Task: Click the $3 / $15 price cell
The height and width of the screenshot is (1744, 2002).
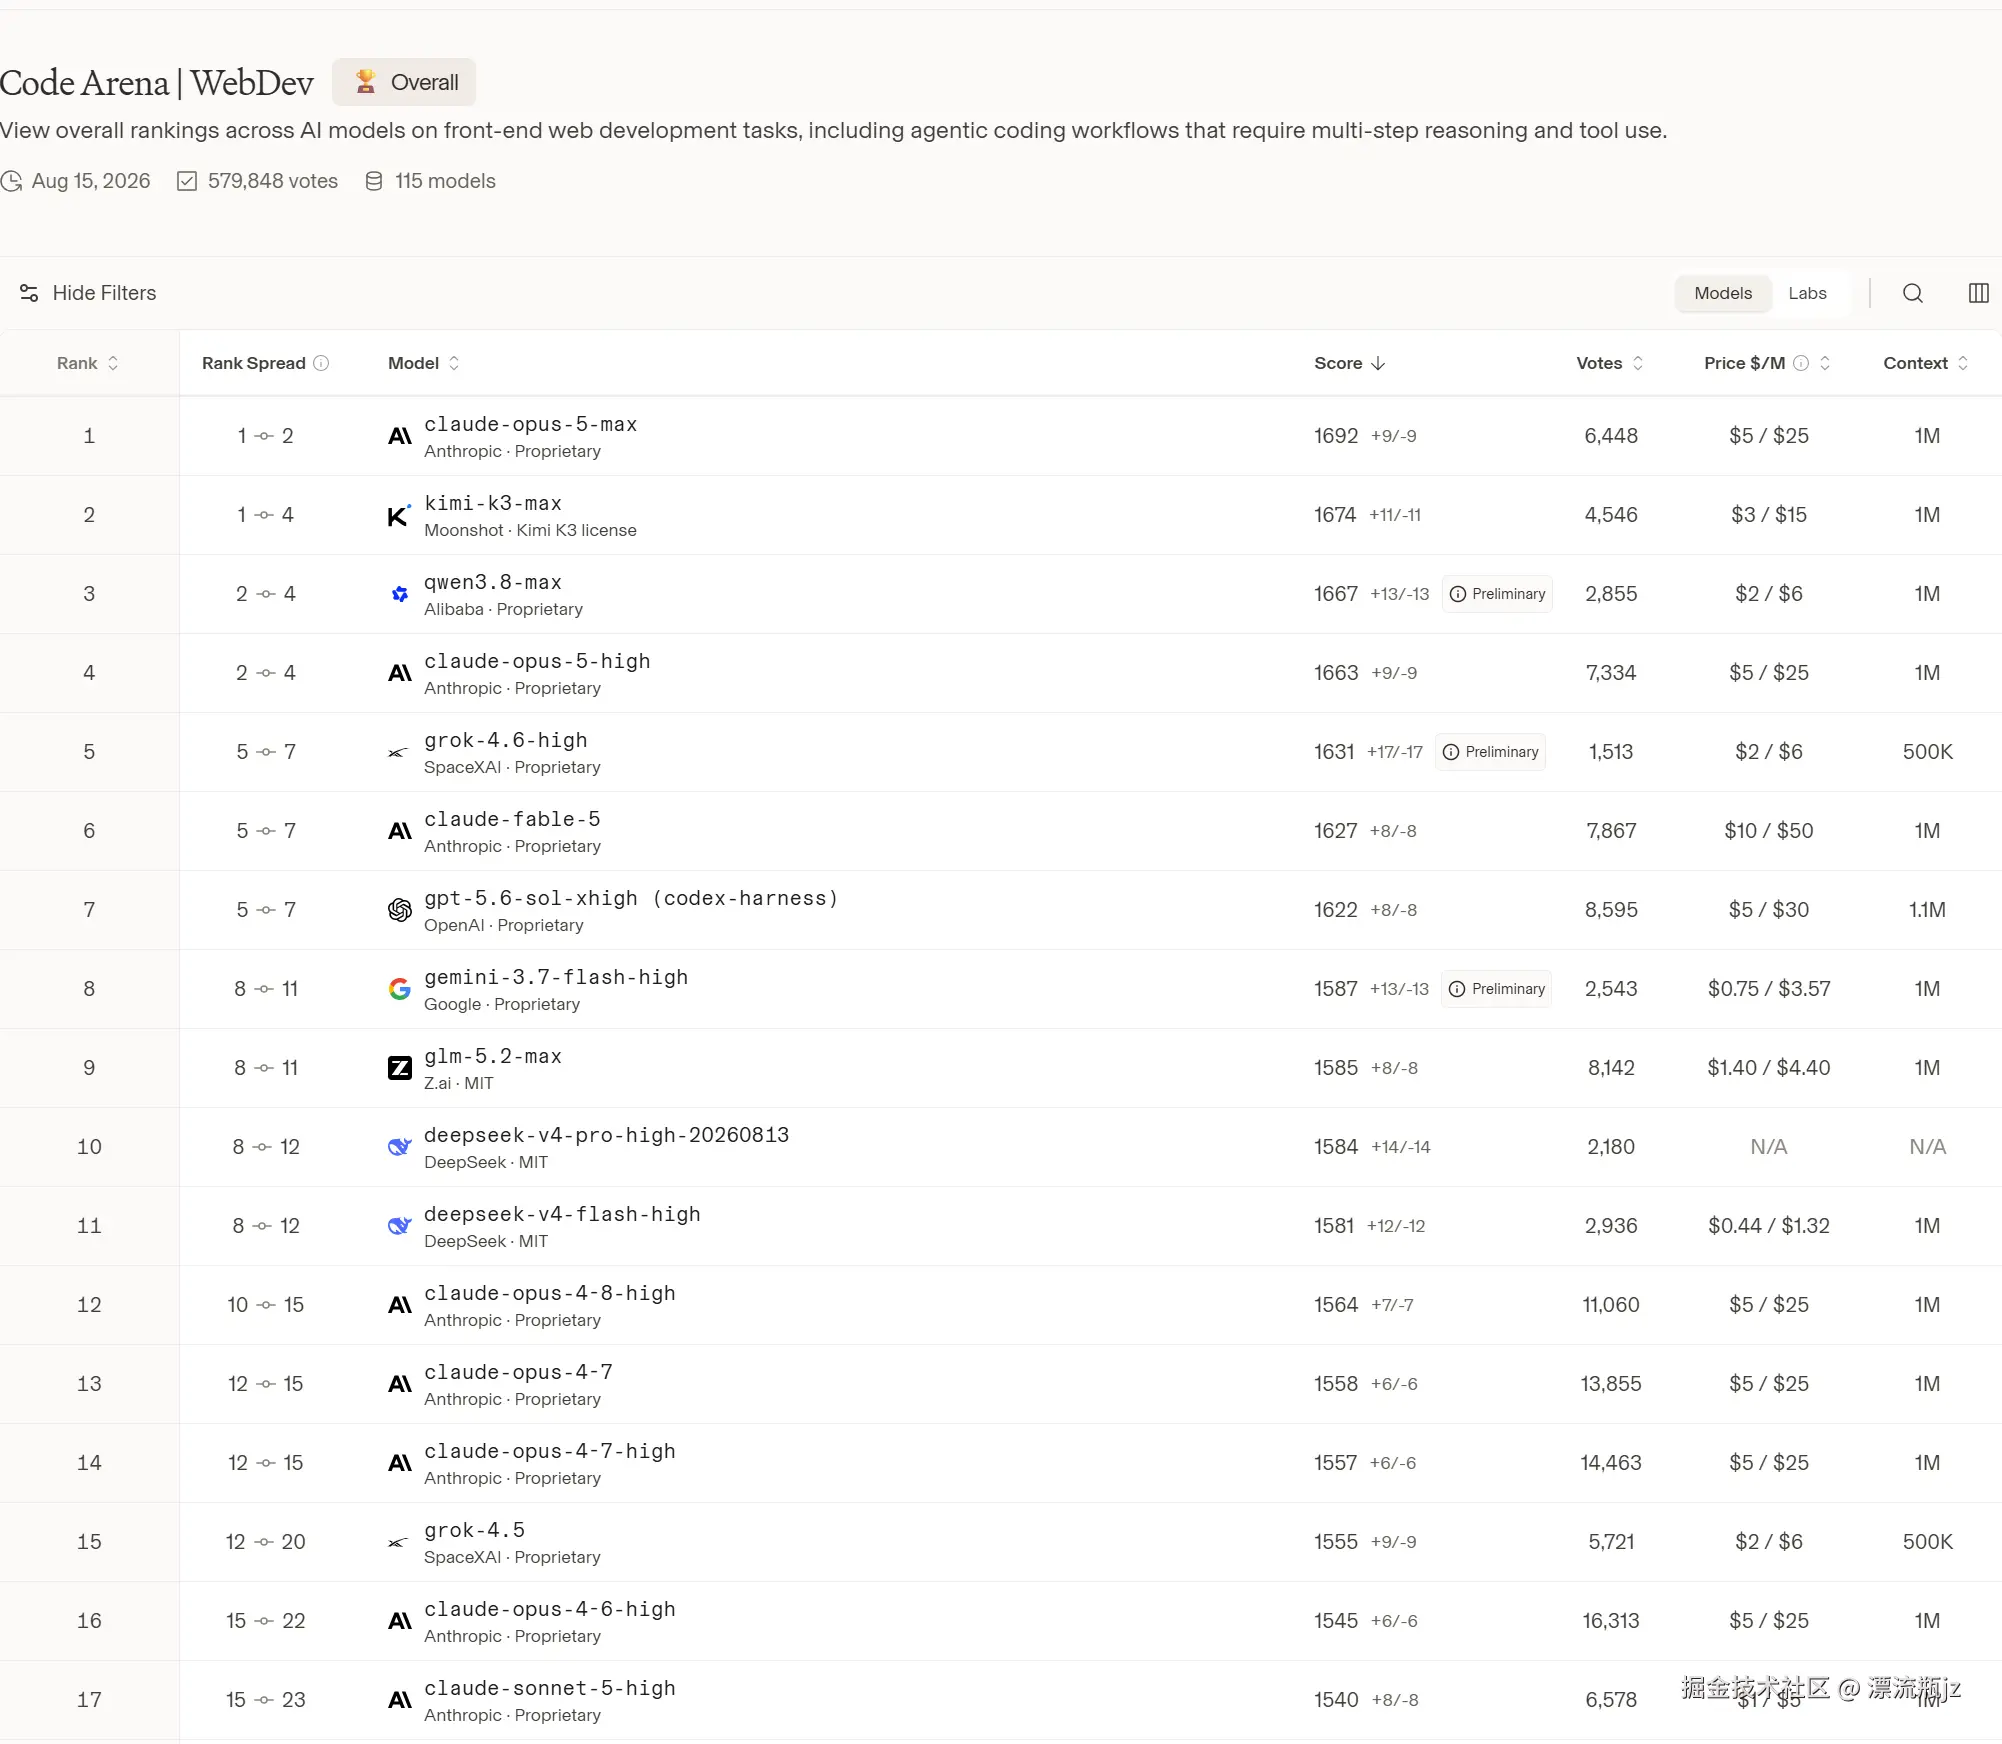Action: tap(1769, 515)
